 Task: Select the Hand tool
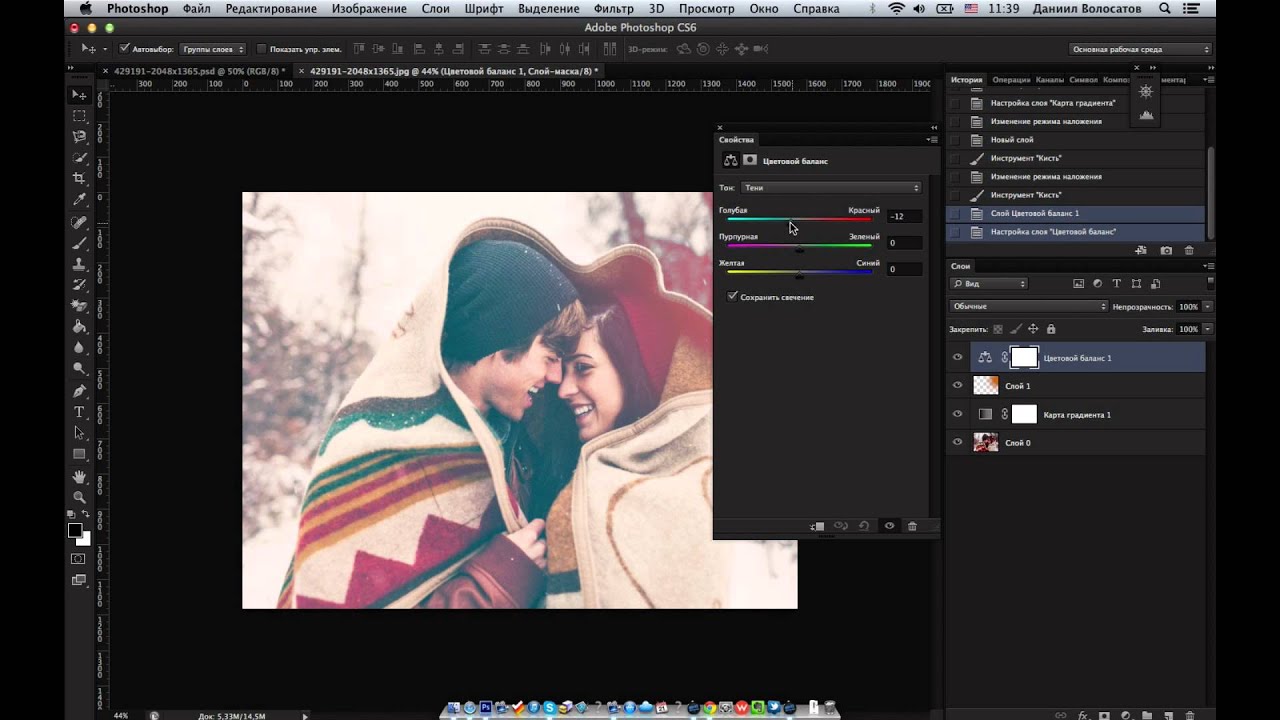coord(79,476)
